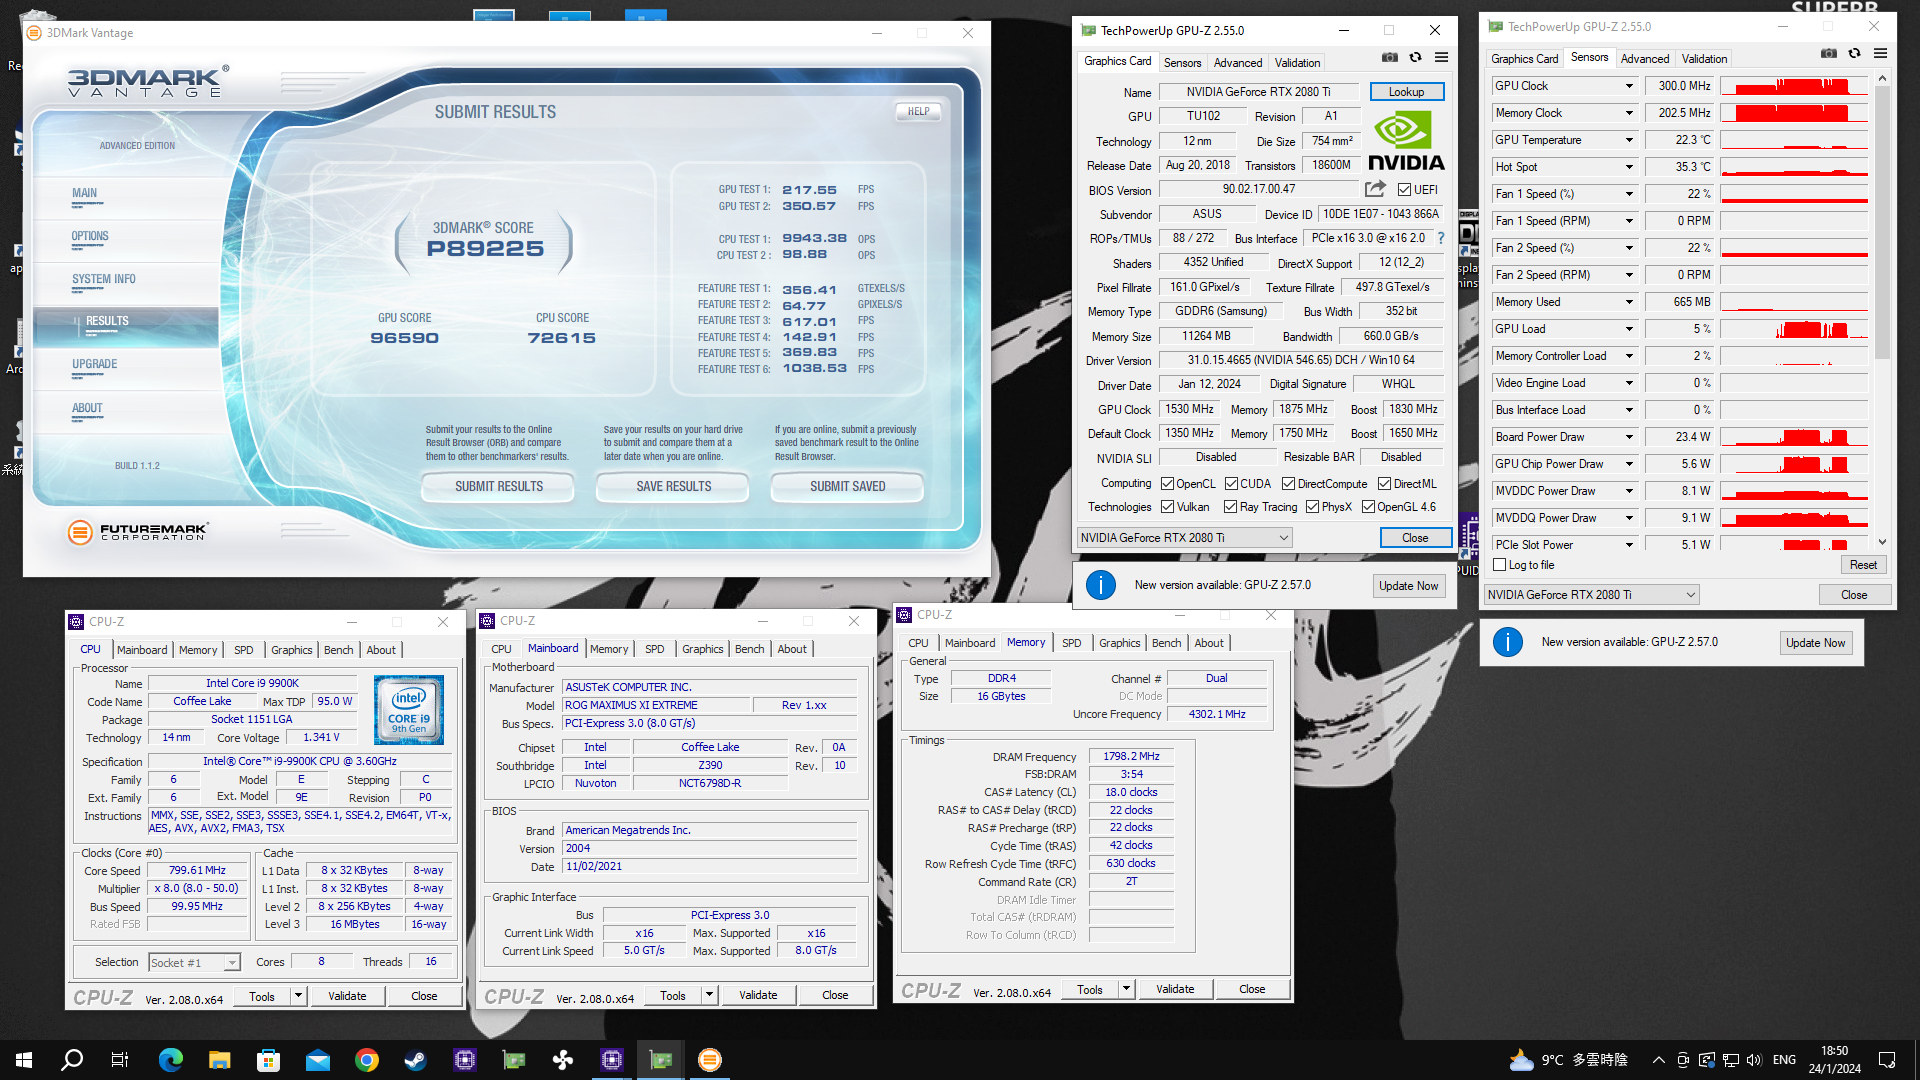This screenshot has width=1920, height=1080.
Task: Open Steam from taskbar
Action: [416, 1060]
